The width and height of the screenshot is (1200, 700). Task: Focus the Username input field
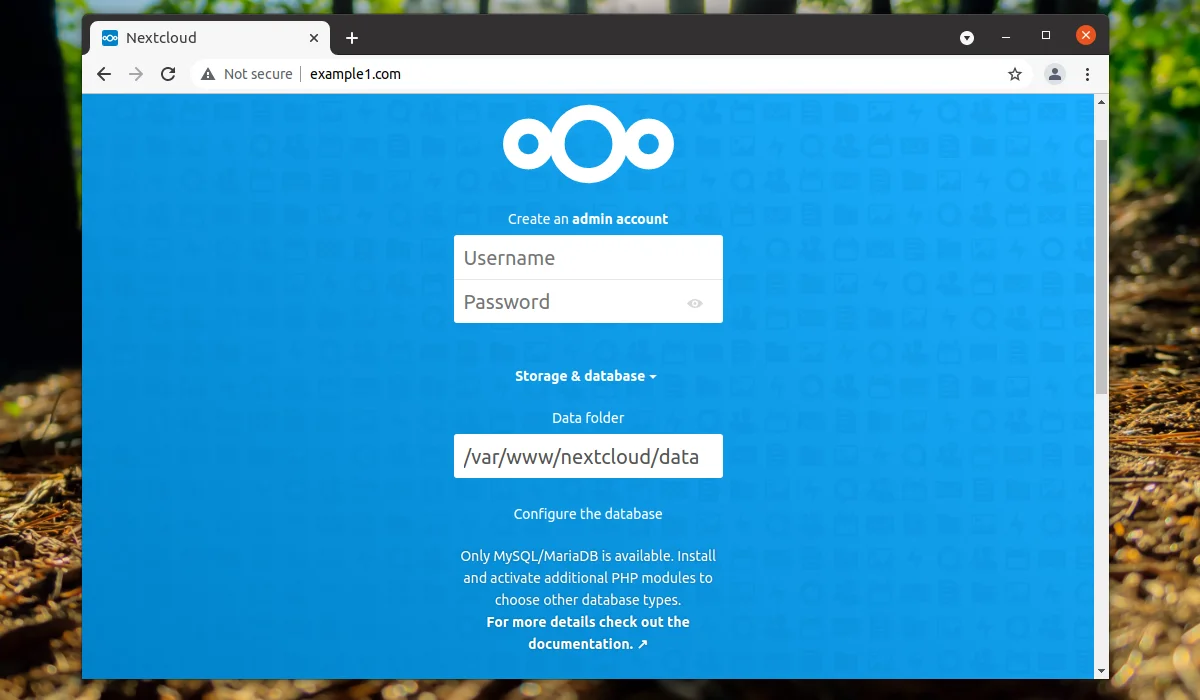tap(588, 257)
